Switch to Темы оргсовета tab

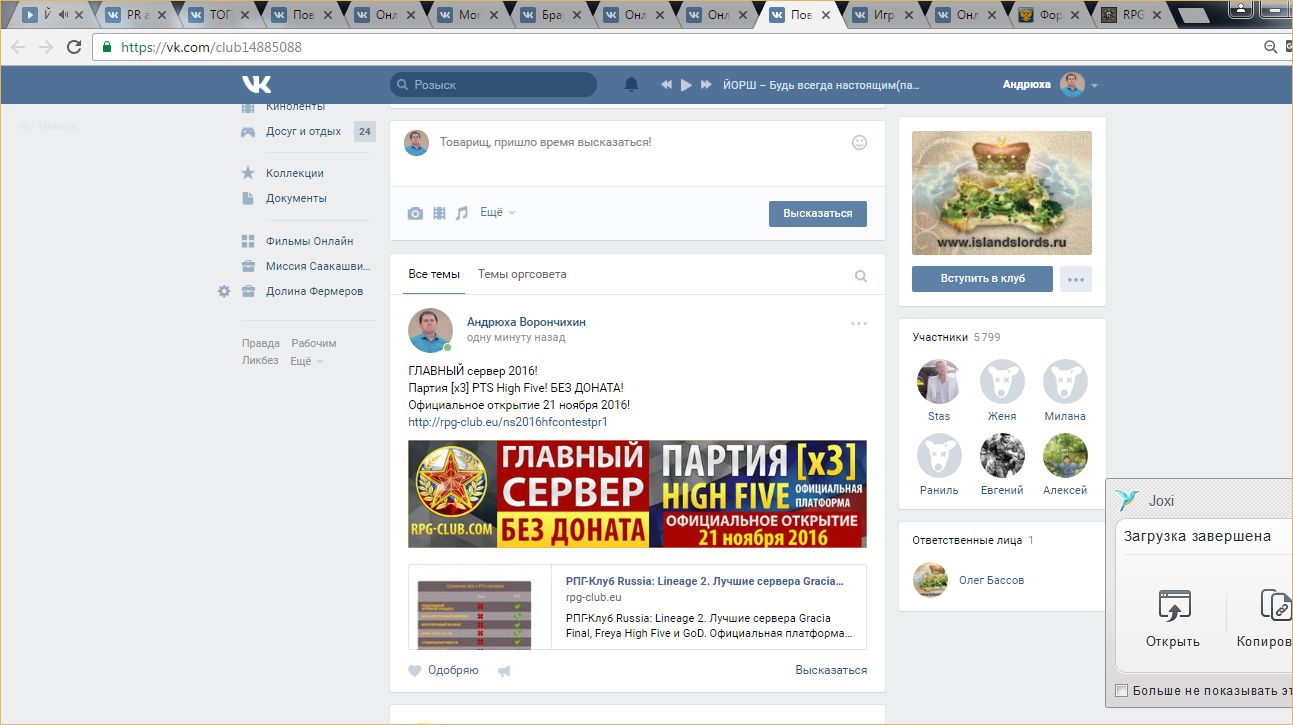tap(522, 274)
